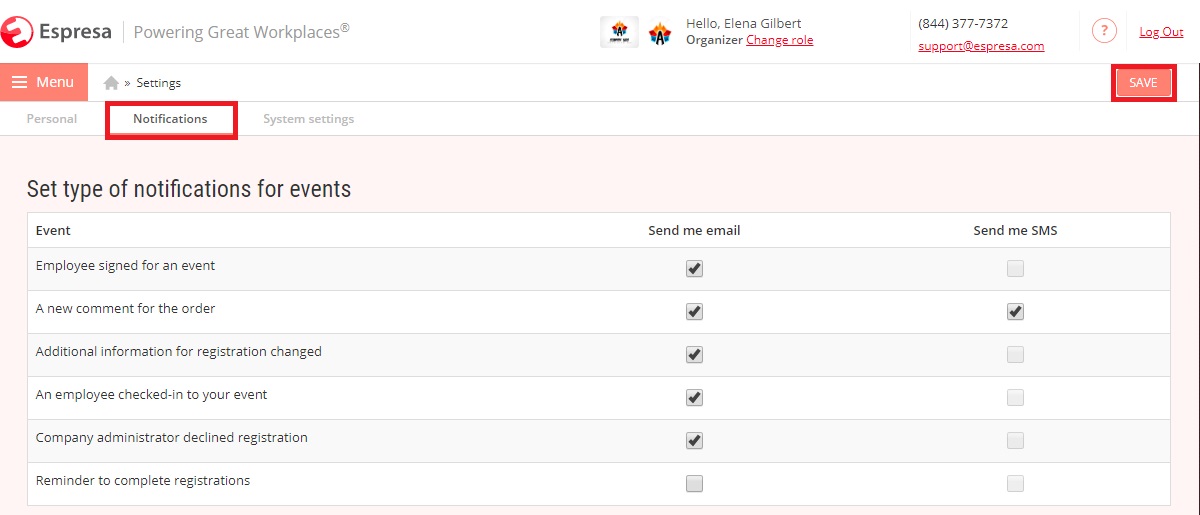Image resolution: width=1200 pixels, height=515 pixels.
Task: Uncheck email for Employee signed for an event
Action: click(x=695, y=268)
